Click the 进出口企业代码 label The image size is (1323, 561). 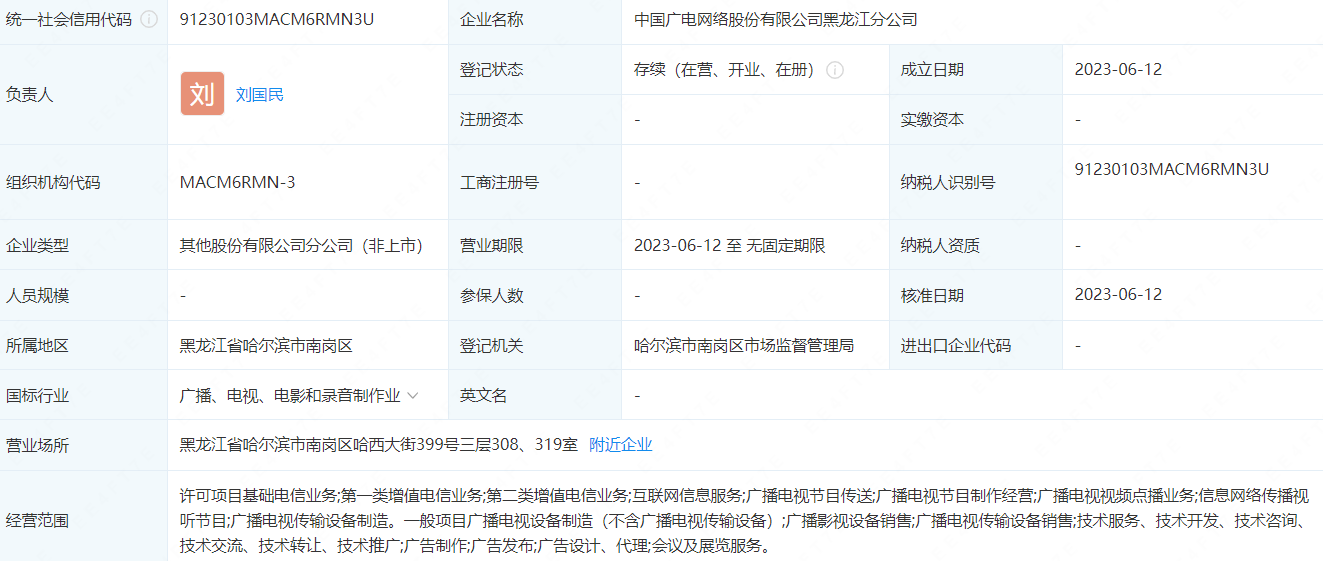[x=956, y=346]
